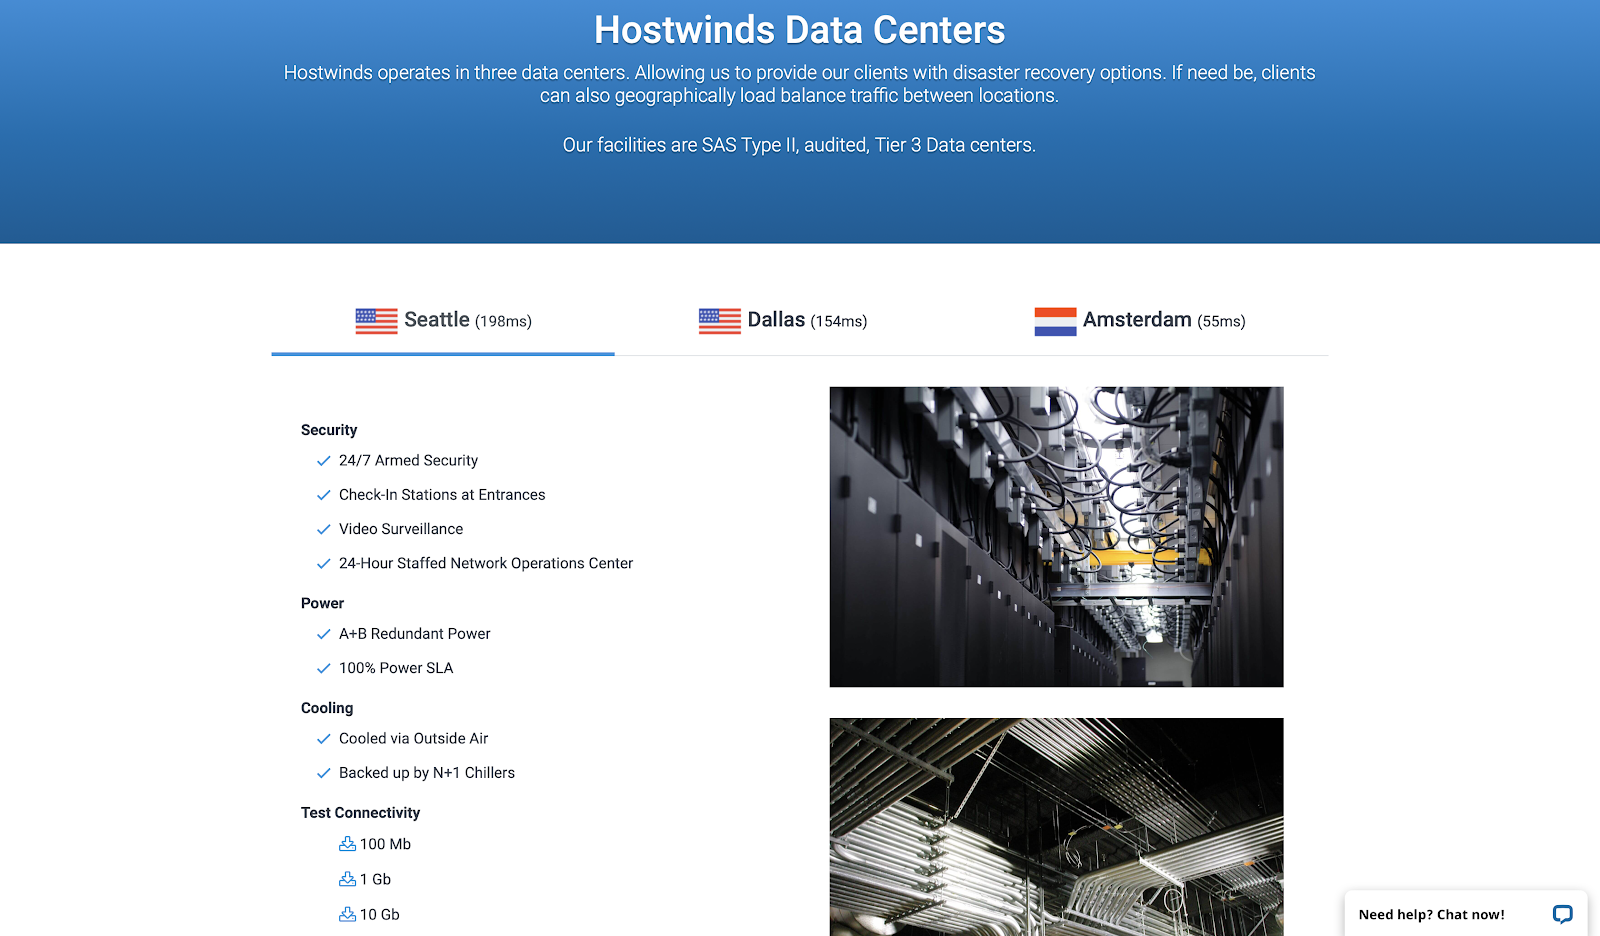
Task: Click the 'Cooled via Outside Air' text
Action: tap(414, 739)
